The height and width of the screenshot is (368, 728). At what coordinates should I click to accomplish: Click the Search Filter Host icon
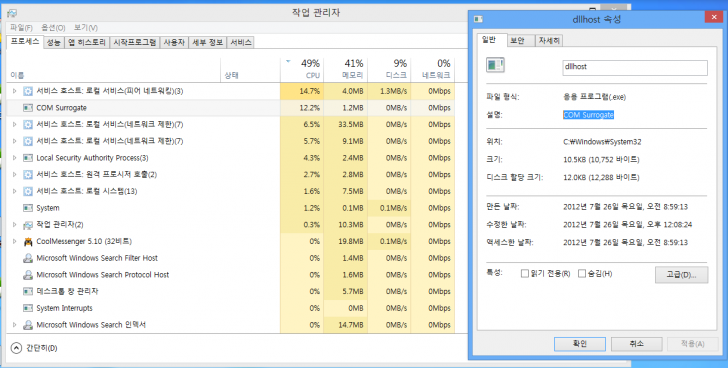pos(28,258)
